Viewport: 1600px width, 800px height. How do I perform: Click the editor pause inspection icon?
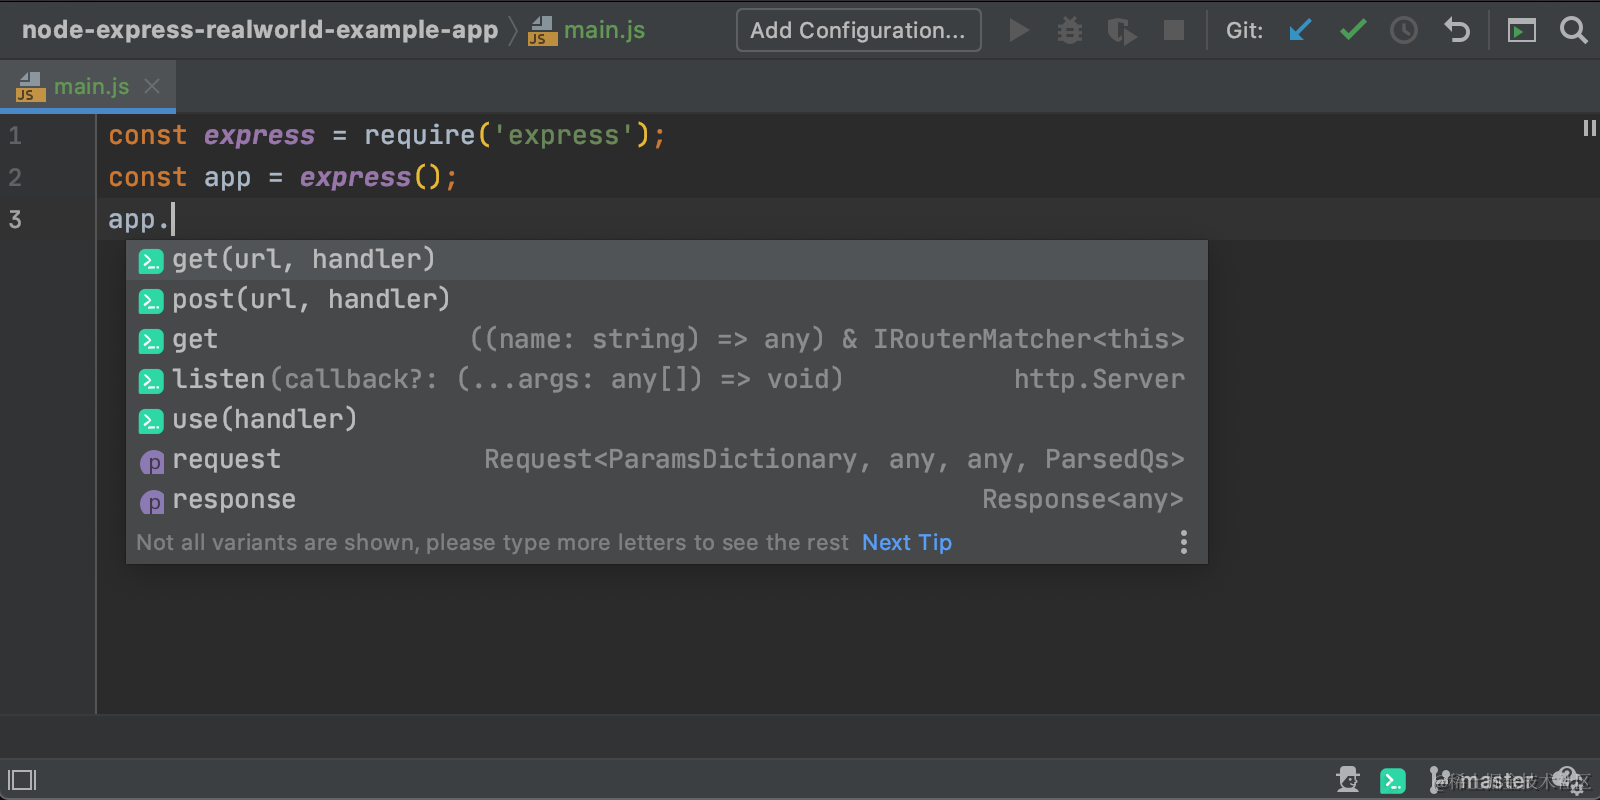pos(1589,128)
